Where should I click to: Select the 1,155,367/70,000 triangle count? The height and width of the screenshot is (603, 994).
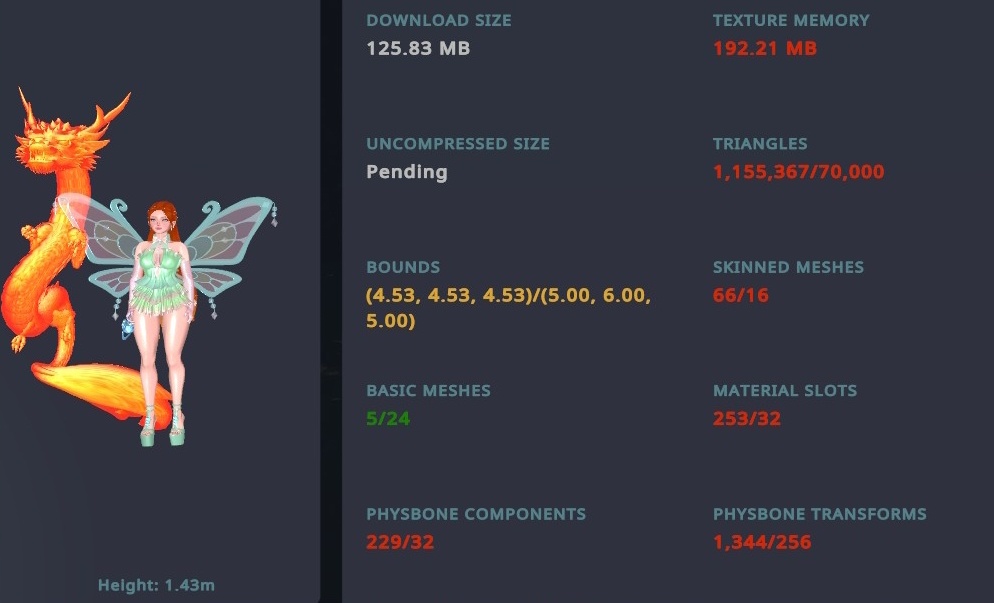(799, 172)
